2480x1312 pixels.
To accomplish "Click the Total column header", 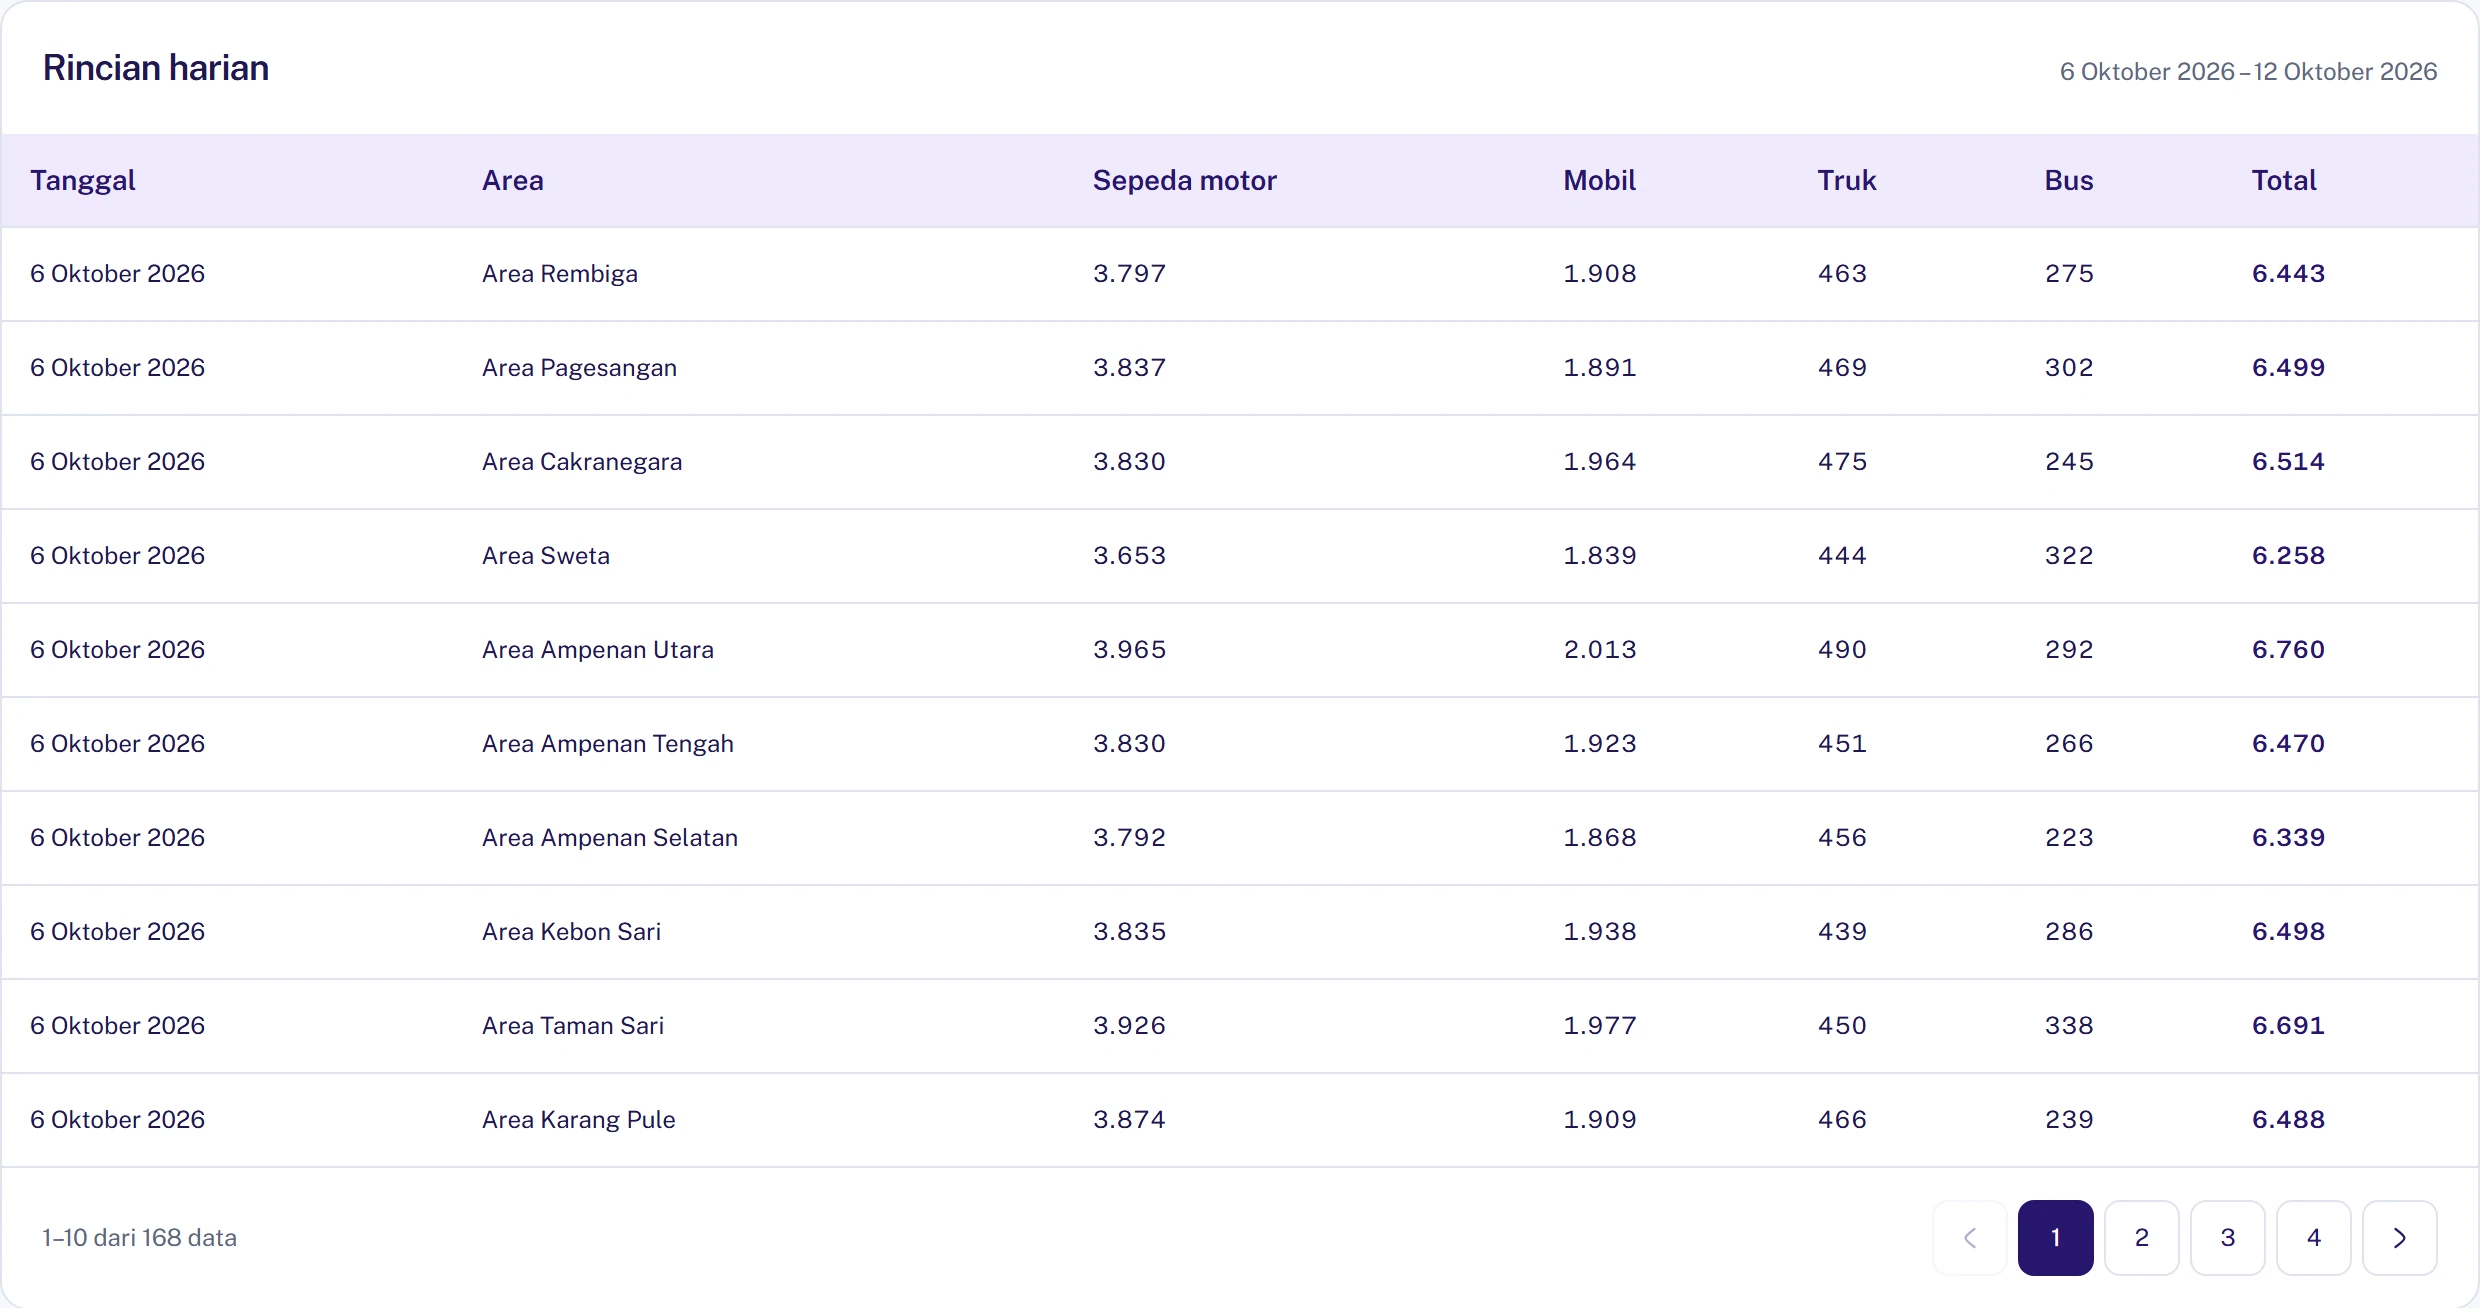I will tap(2284, 181).
